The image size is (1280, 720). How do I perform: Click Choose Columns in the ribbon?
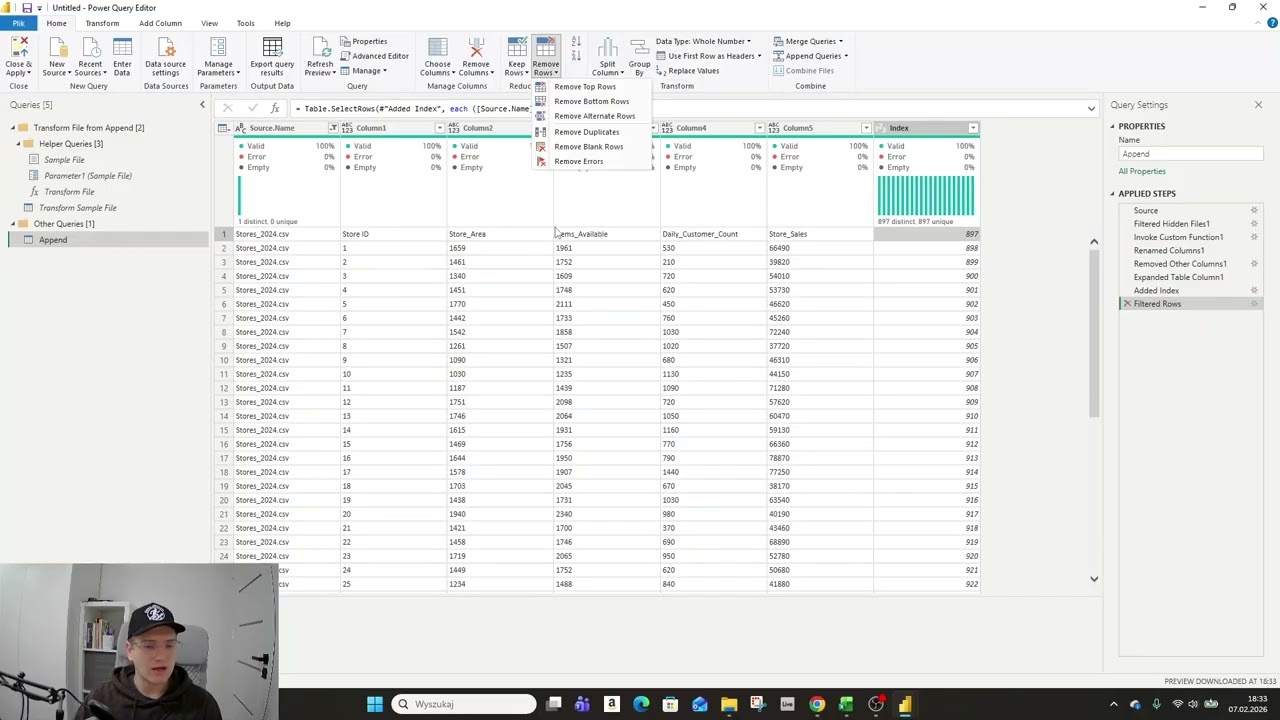coord(438,58)
